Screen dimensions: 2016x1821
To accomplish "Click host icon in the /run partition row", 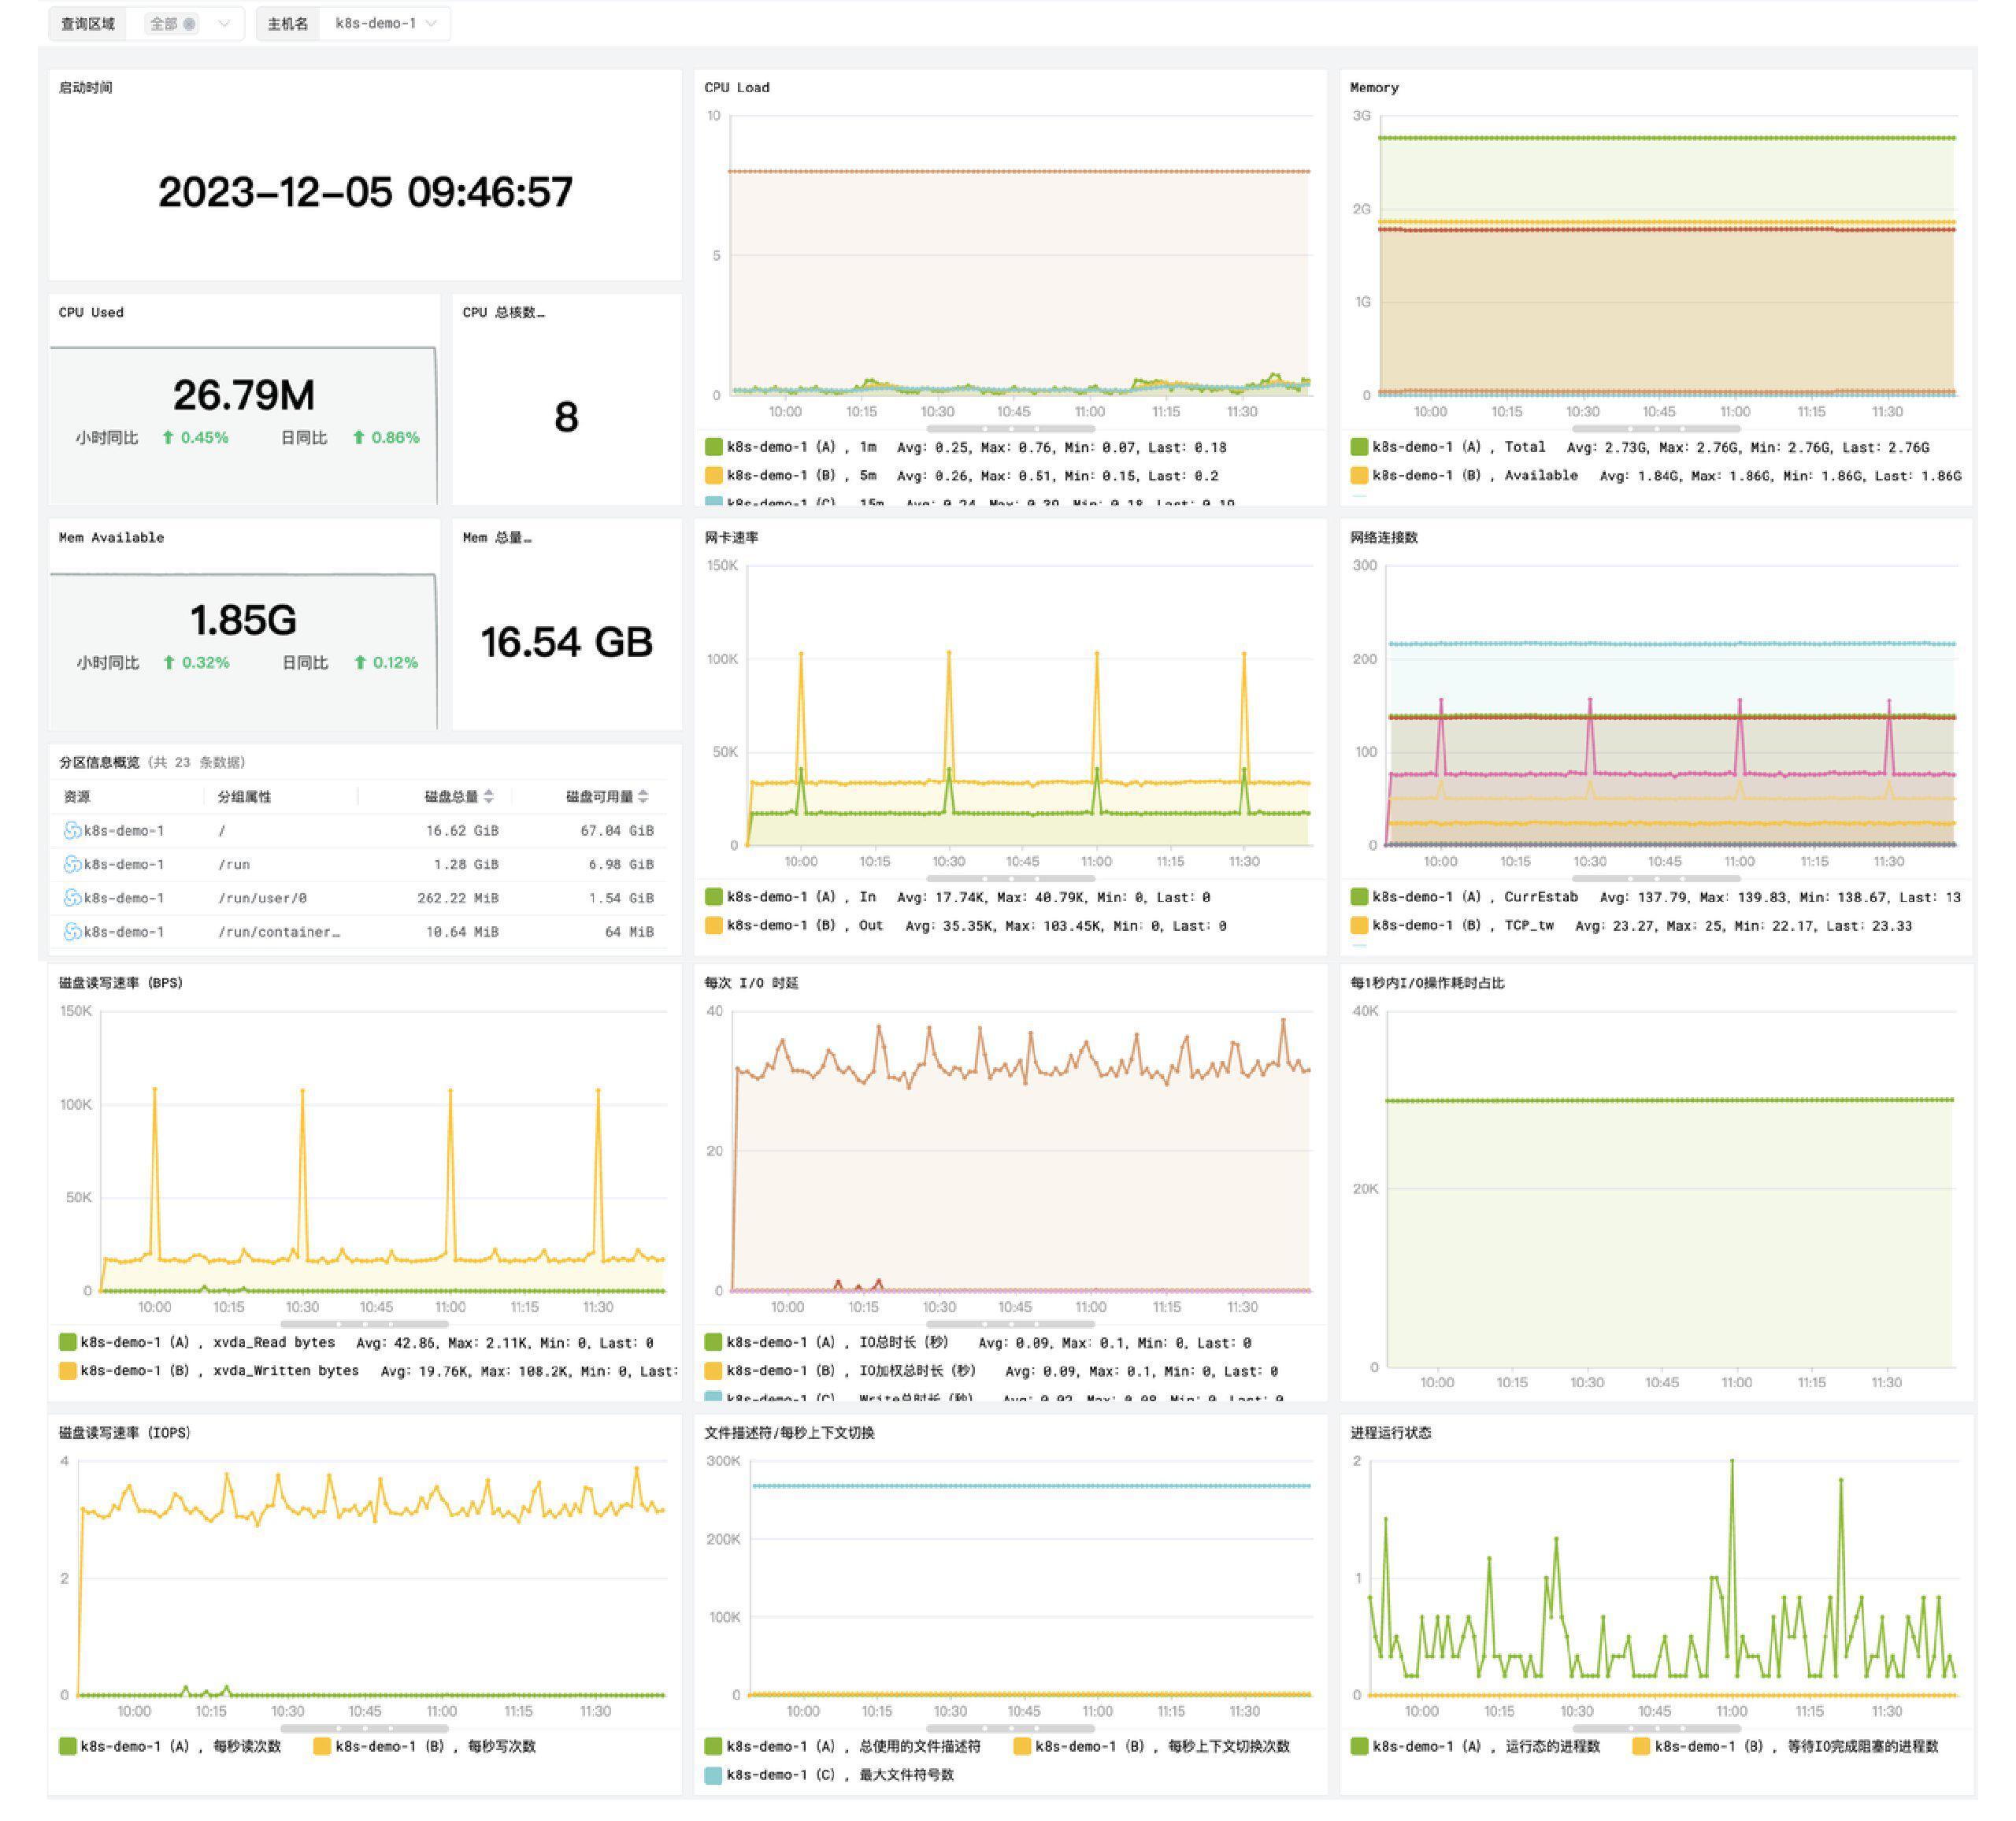I will [72, 864].
